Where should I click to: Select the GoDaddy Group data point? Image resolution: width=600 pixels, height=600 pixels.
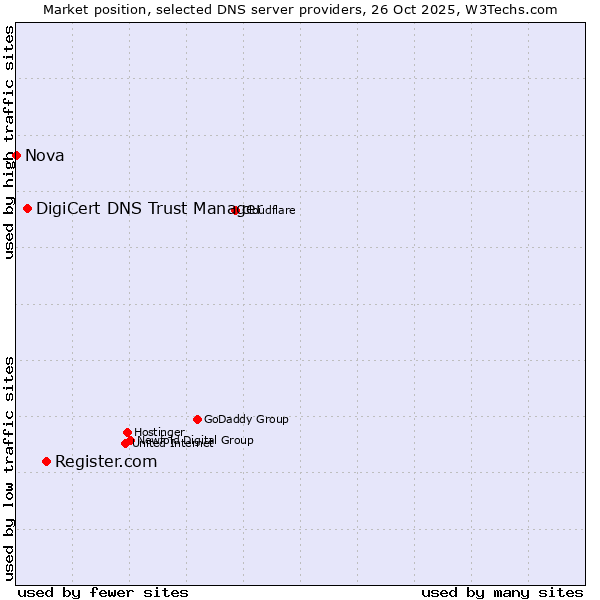197,419
